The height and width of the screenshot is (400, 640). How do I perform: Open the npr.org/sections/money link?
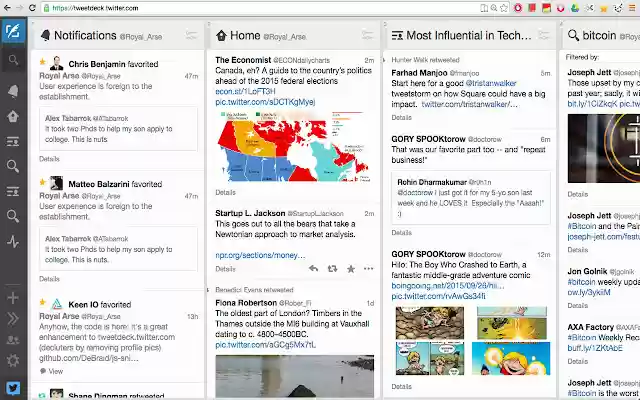click(x=260, y=255)
